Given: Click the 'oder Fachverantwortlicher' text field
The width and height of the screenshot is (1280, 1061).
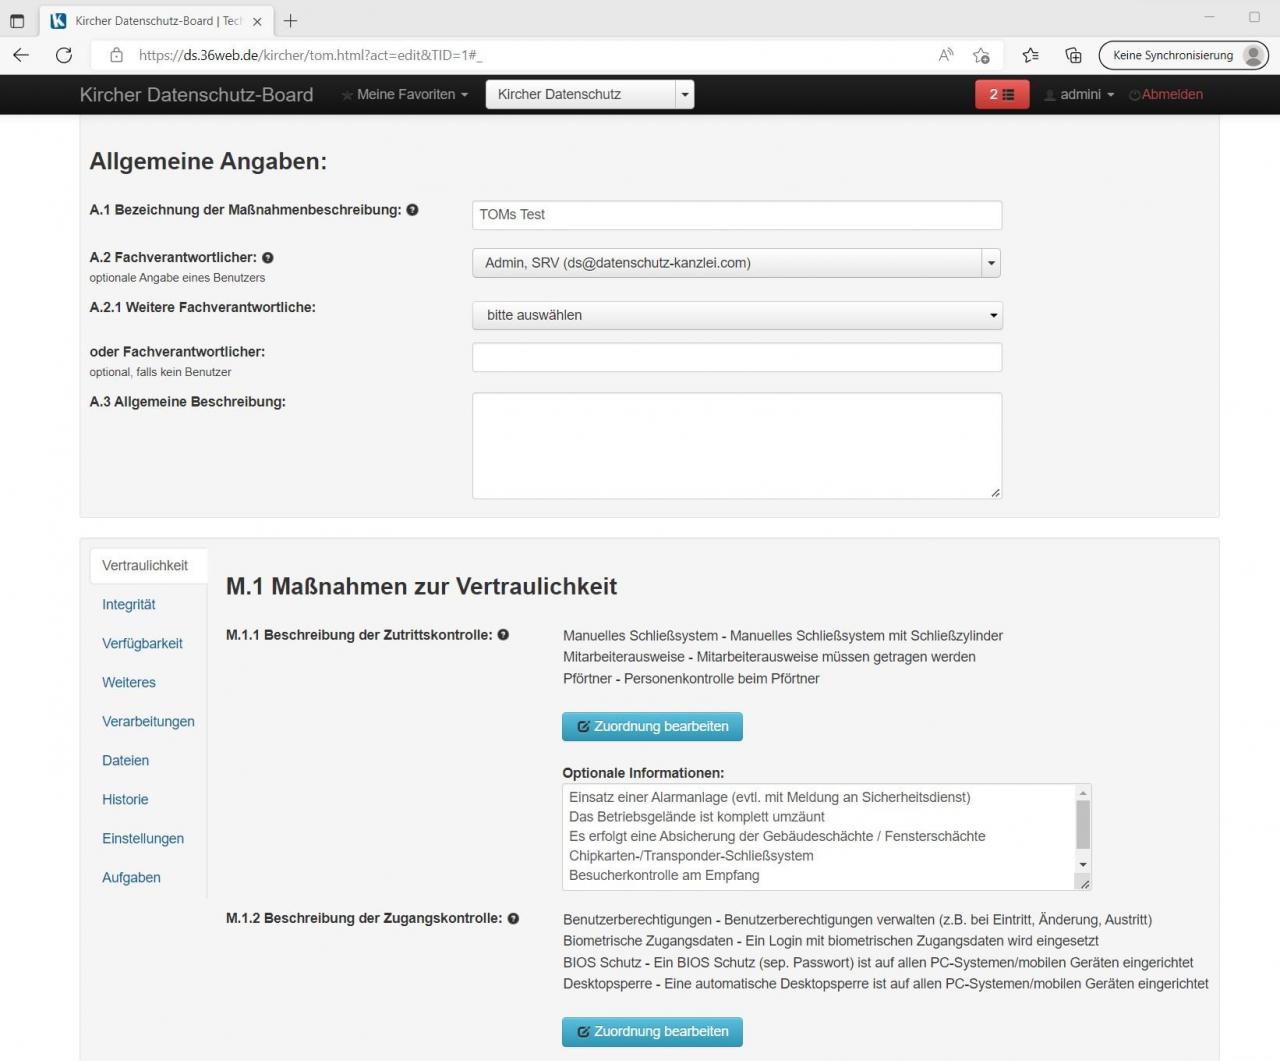Looking at the screenshot, I should [737, 357].
